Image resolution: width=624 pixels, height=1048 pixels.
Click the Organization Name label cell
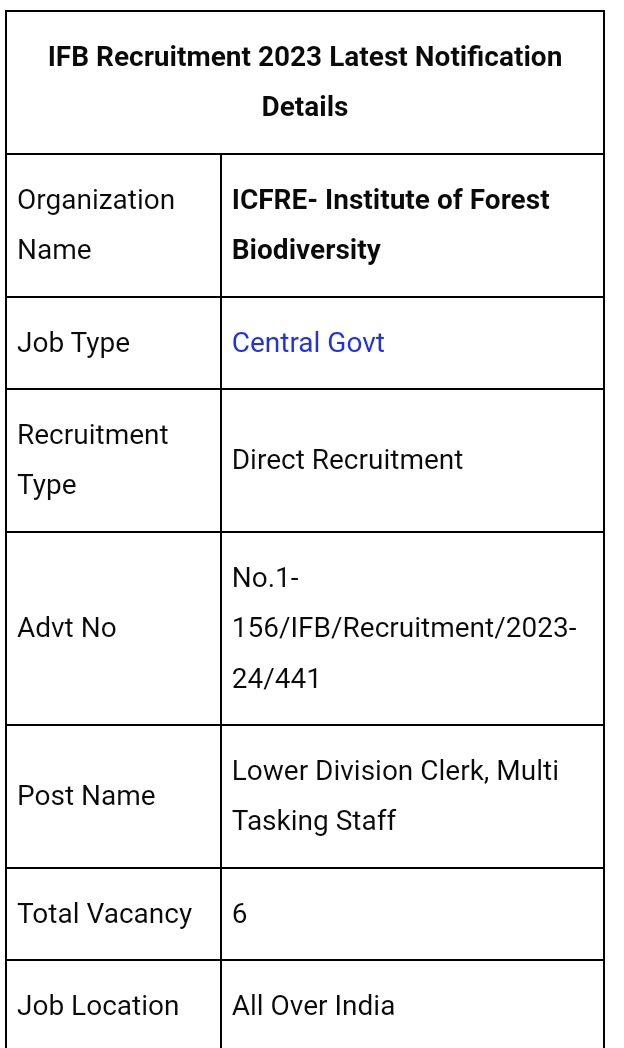pos(114,225)
